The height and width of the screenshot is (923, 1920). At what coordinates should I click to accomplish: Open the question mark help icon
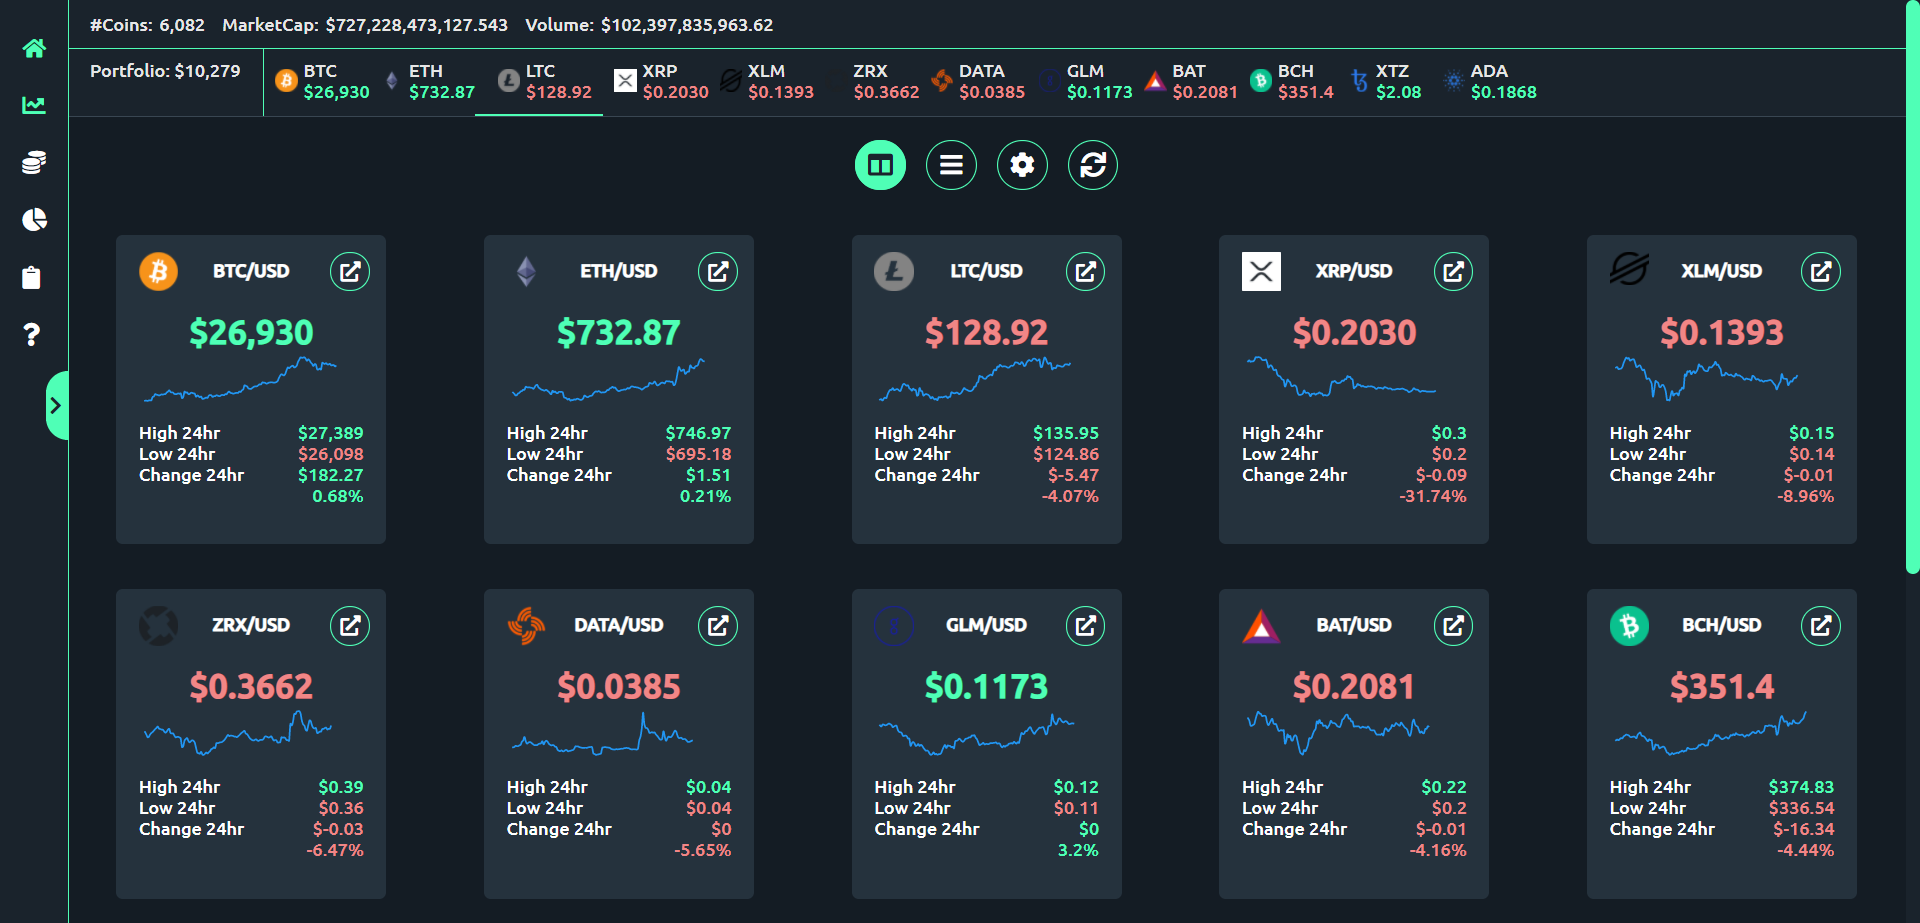[32, 334]
